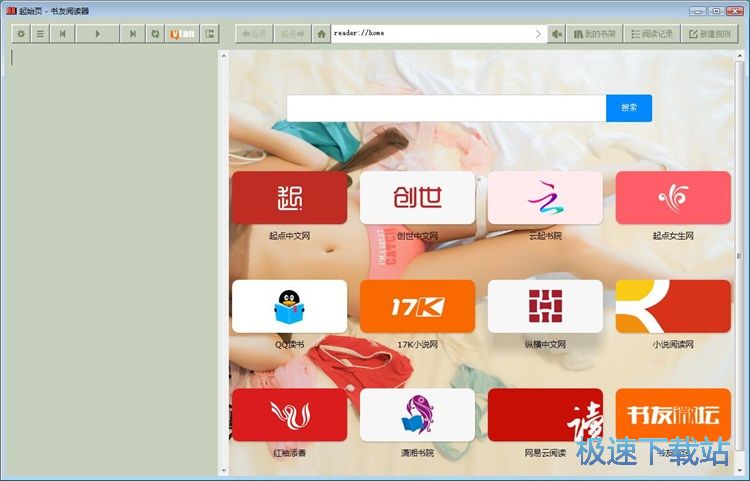Toggle the mute speaker icon
The image size is (750, 481).
click(x=557, y=34)
